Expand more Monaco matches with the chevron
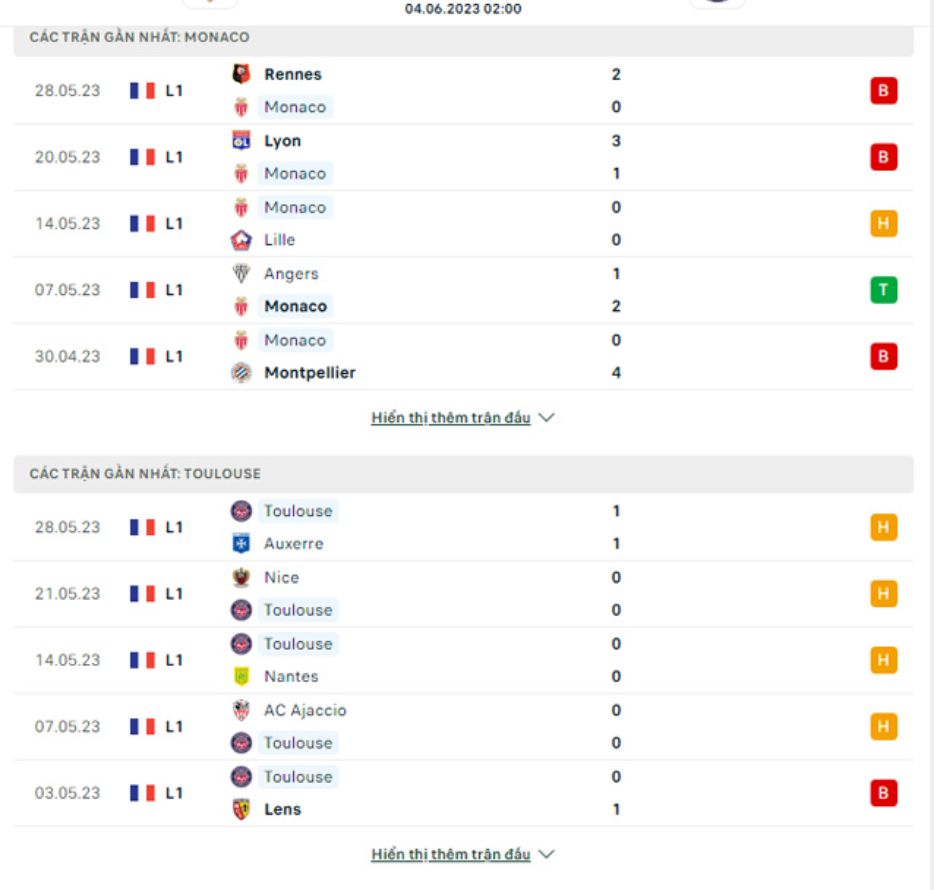The height and width of the screenshot is (890, 934). coord(546,418)
